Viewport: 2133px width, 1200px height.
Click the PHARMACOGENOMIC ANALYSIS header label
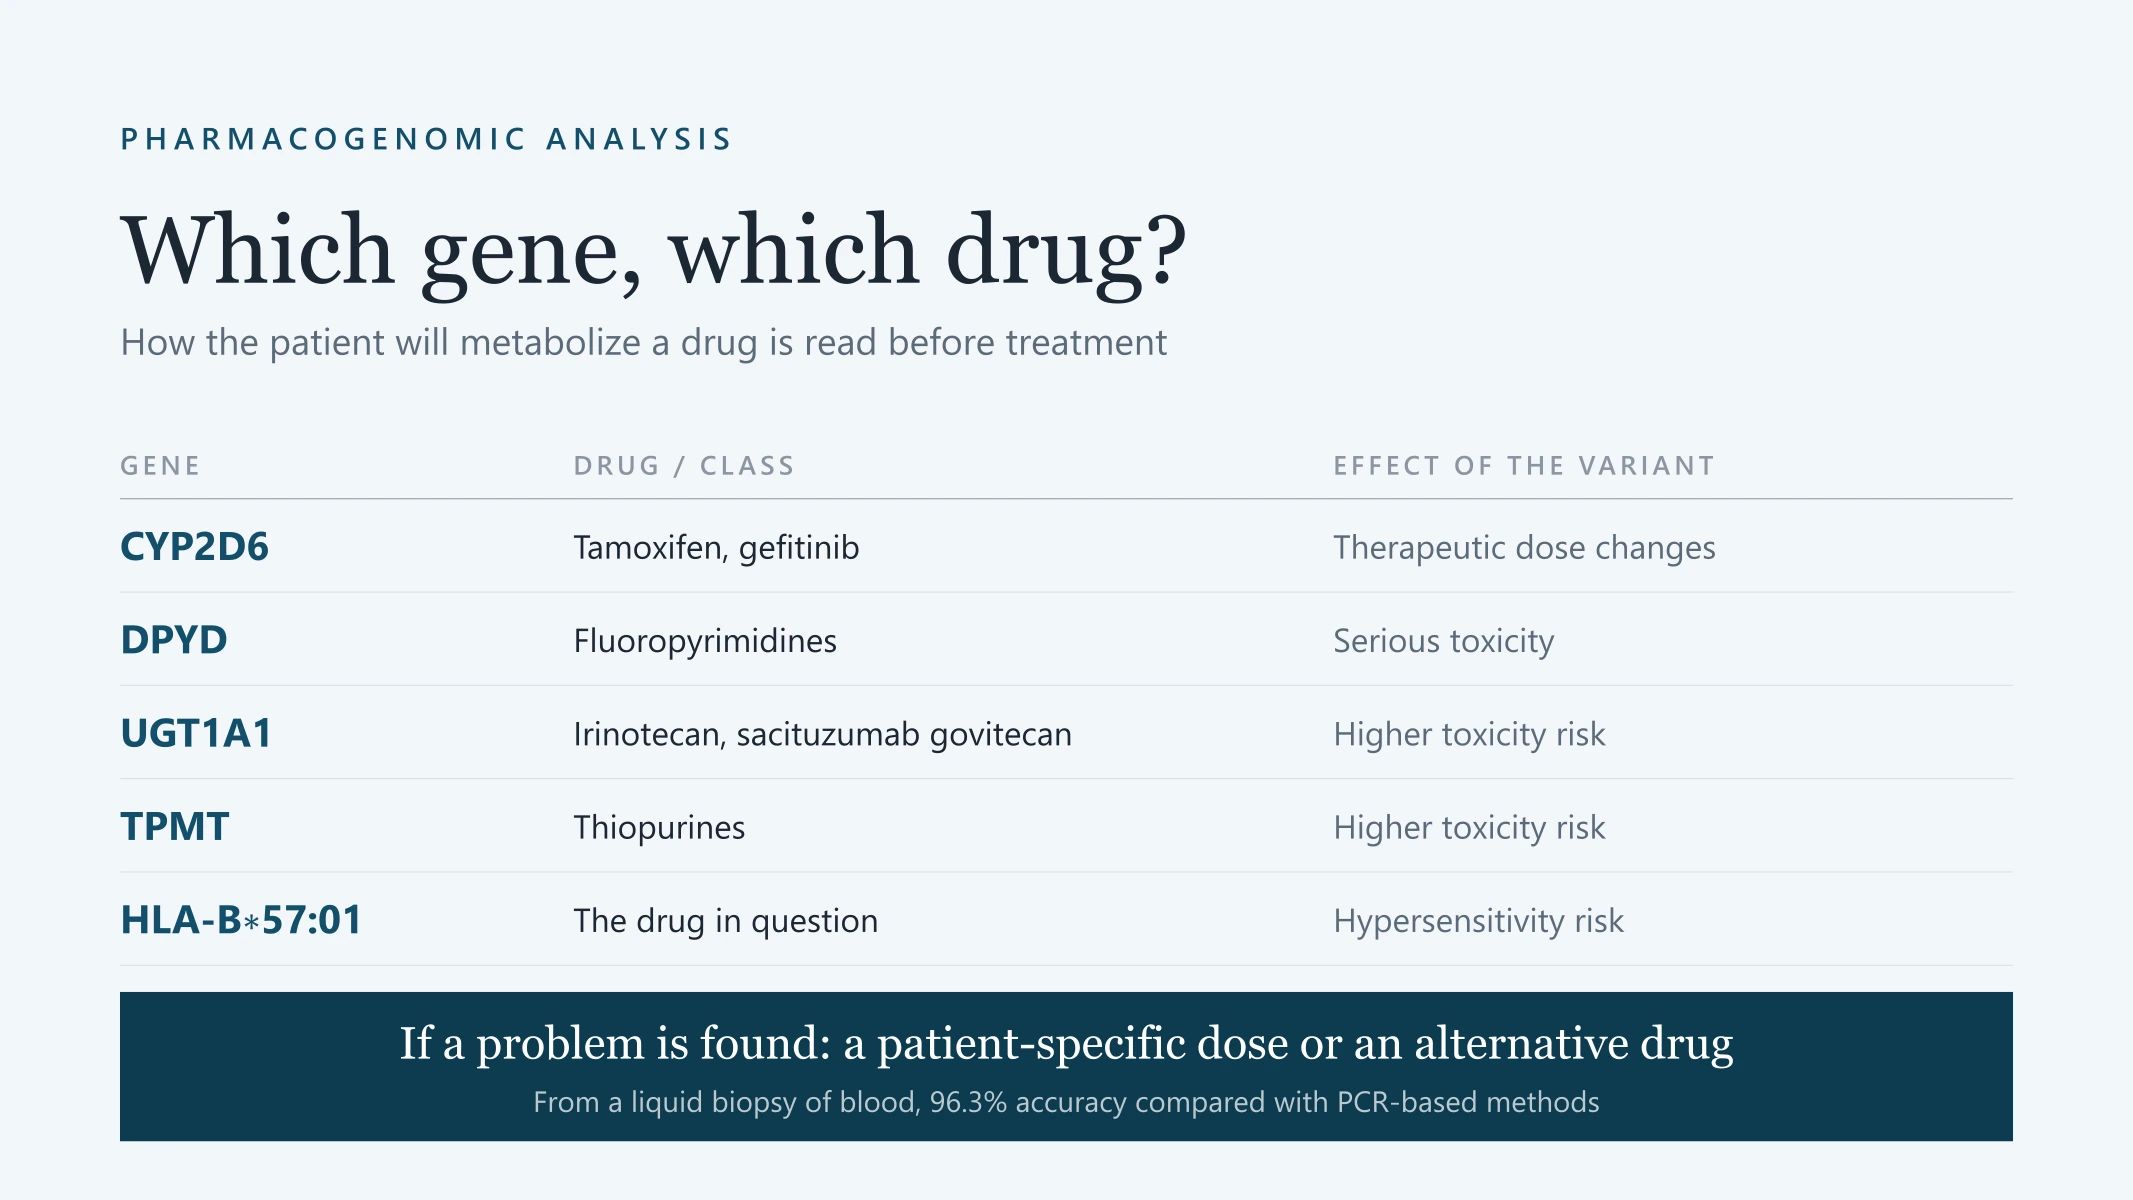[x=426, y=139]
